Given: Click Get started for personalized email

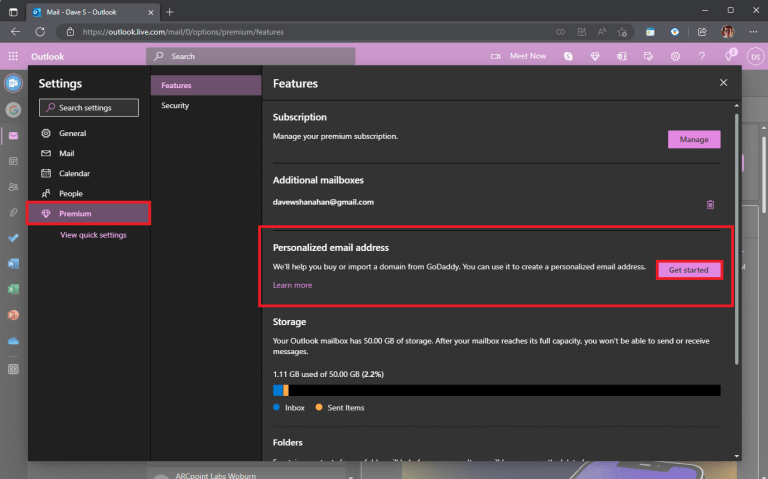Looking at the screenshot, I should click(689, 270).
